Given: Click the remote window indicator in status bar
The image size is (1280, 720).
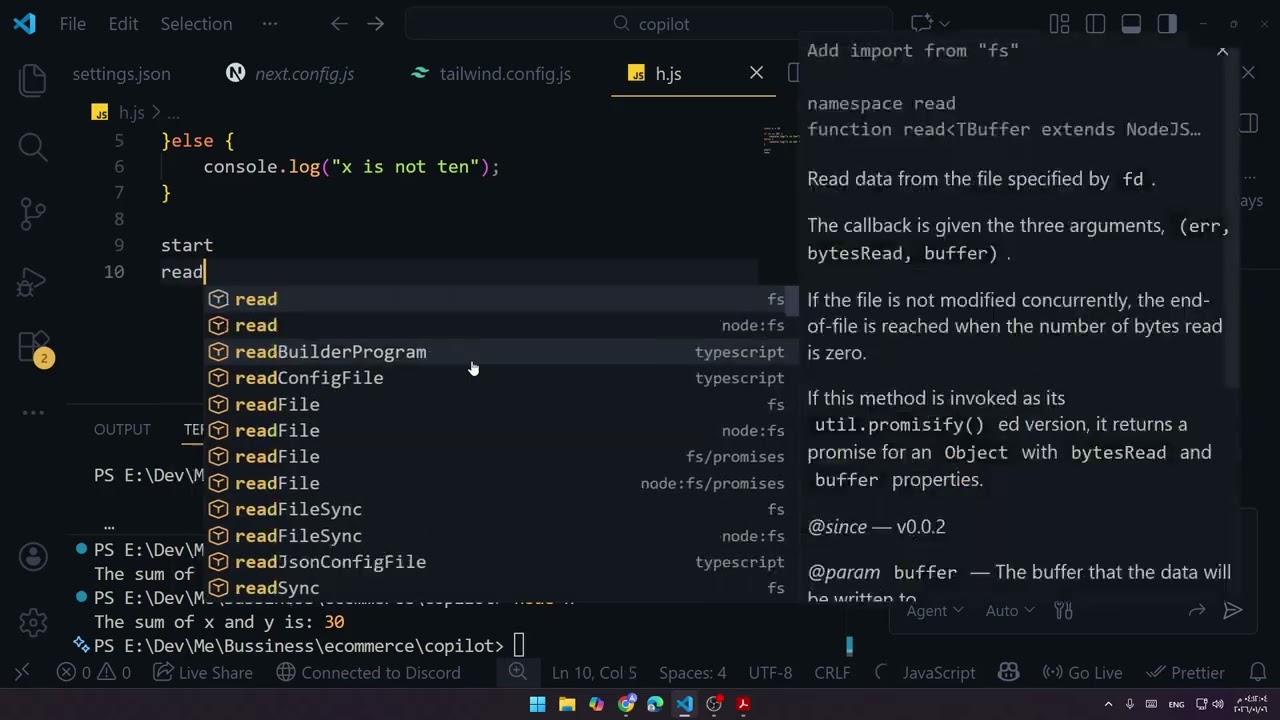Looking at the screenshot, I should (22, 673).
